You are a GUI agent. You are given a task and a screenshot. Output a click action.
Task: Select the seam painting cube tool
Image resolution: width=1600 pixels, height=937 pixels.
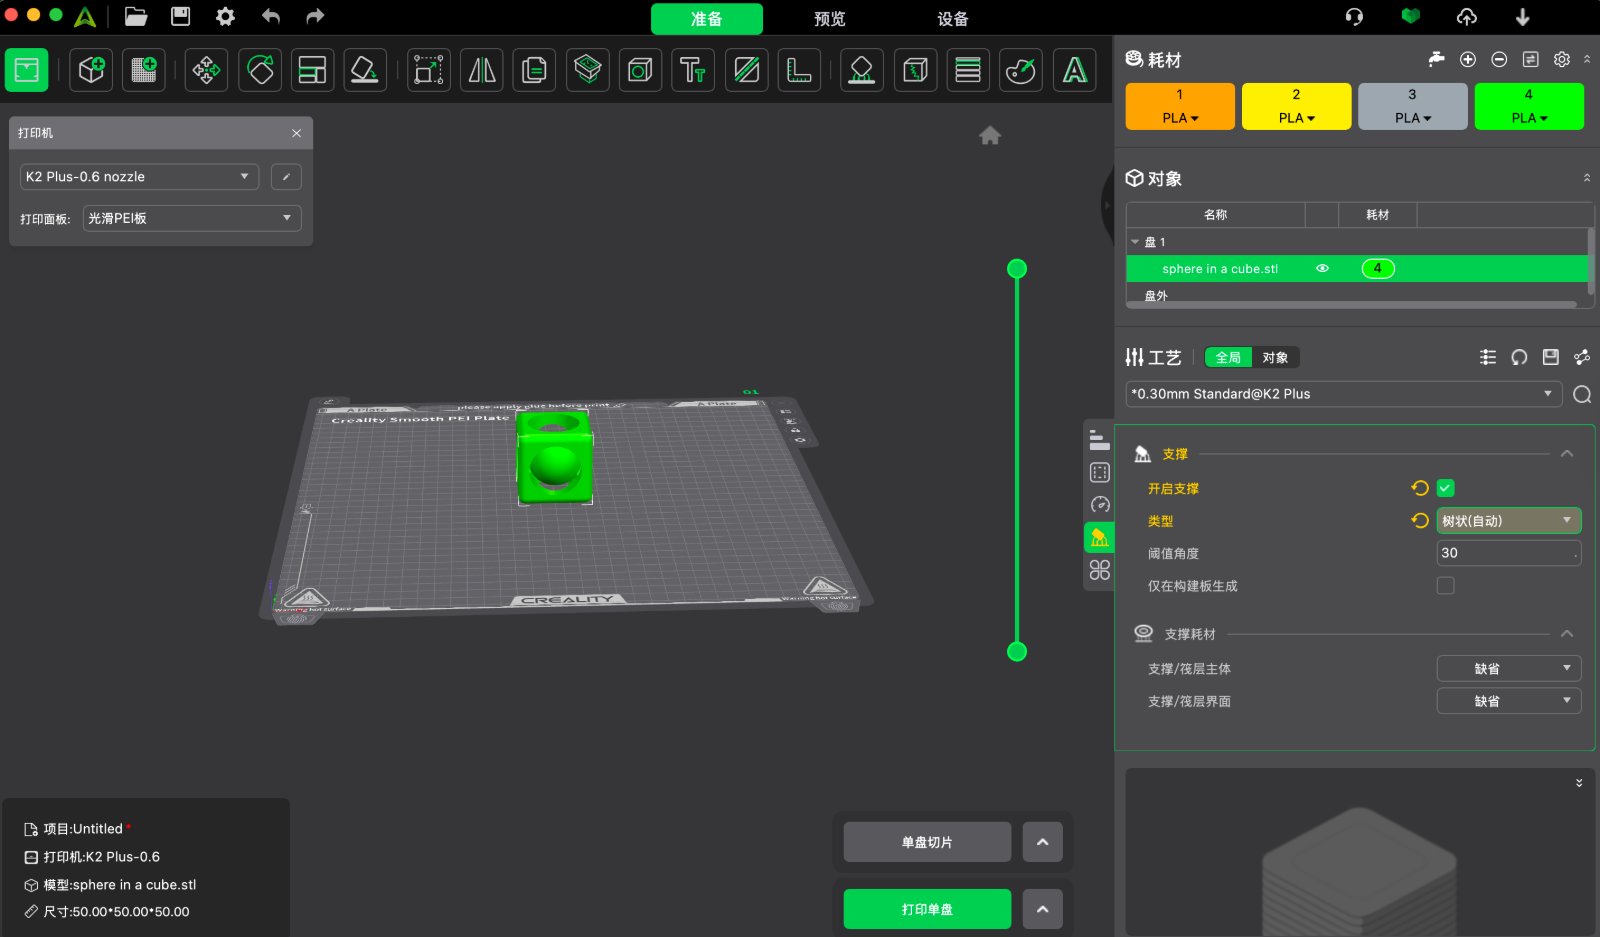point(915,70)
